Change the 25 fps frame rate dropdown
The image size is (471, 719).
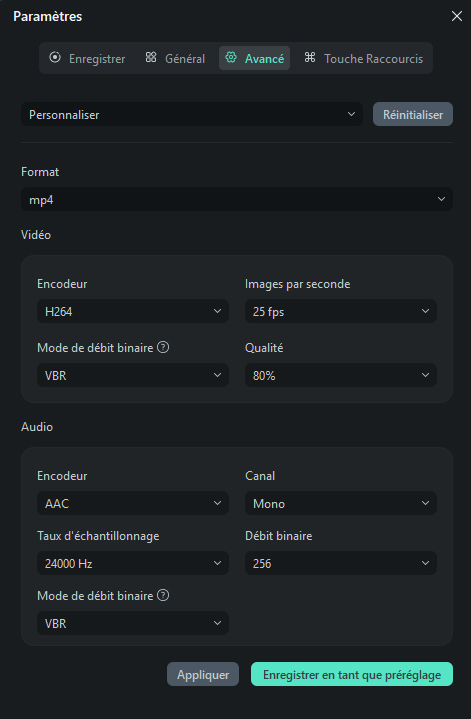[x=341, y=311]
